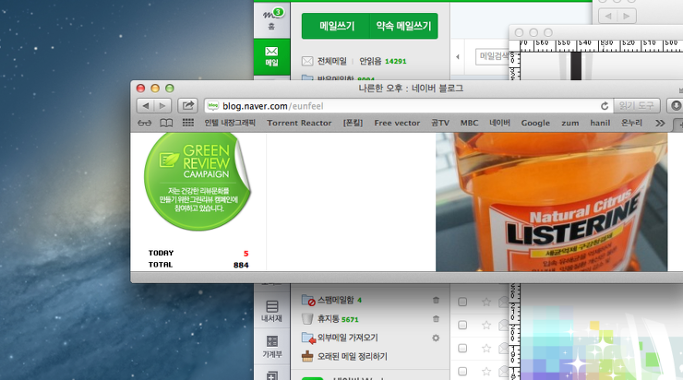Click the green 메일쓰기 compose button
683x380 pixels.
[x=336, y=26]
